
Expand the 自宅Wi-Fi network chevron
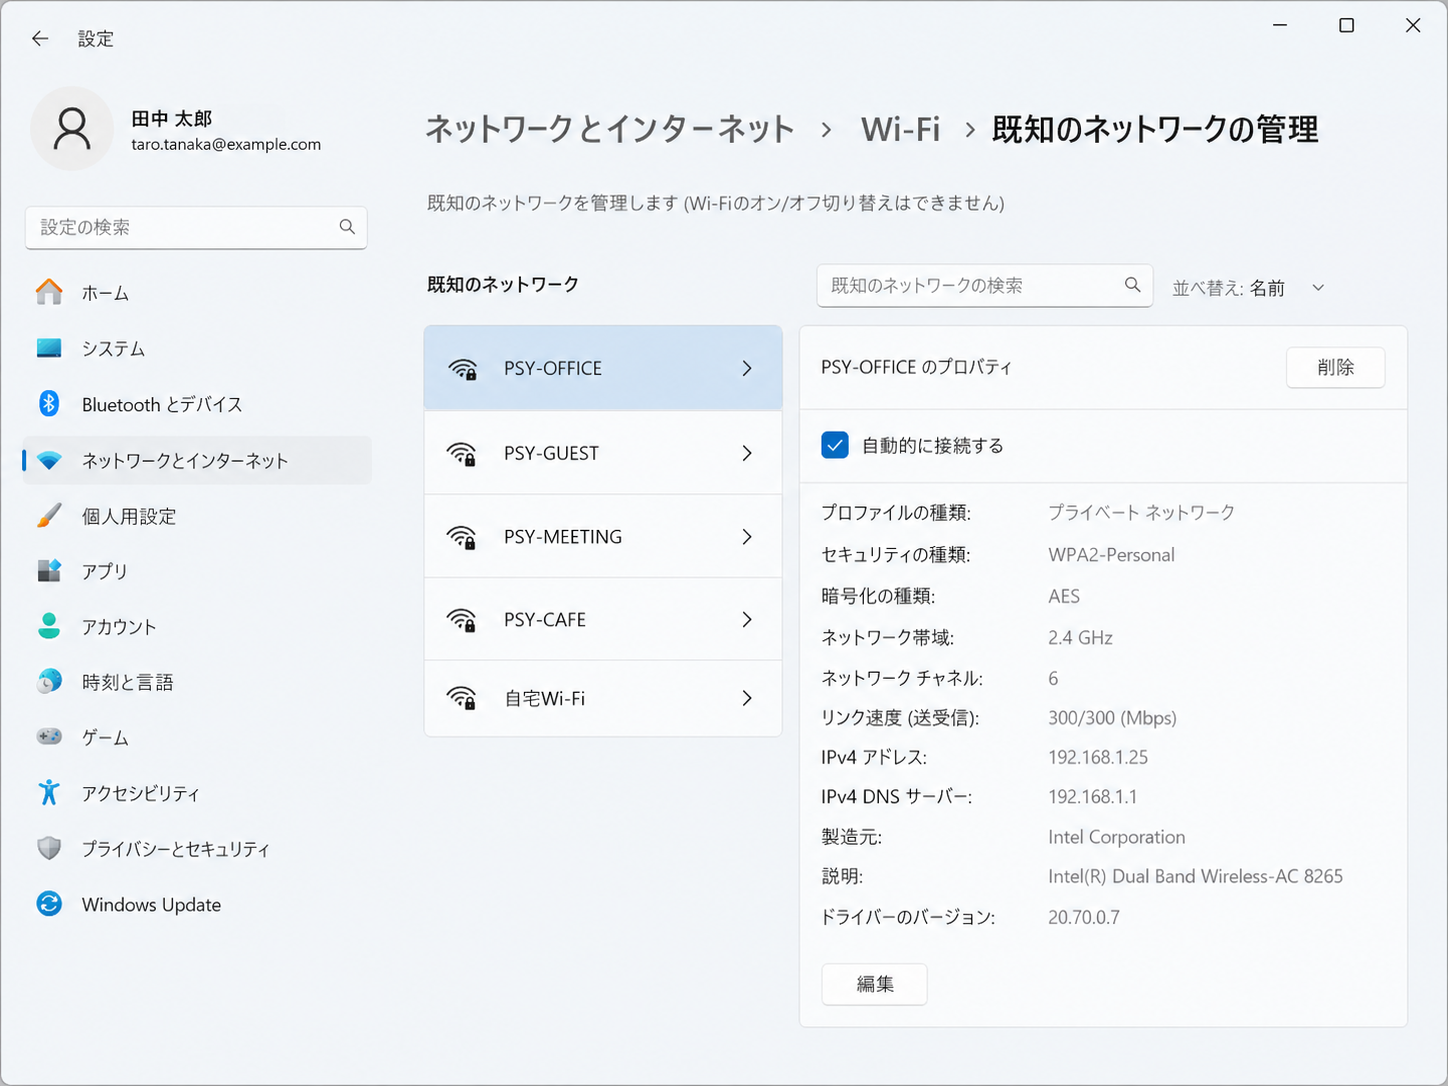pyautogui.click(x=747, y=698)
